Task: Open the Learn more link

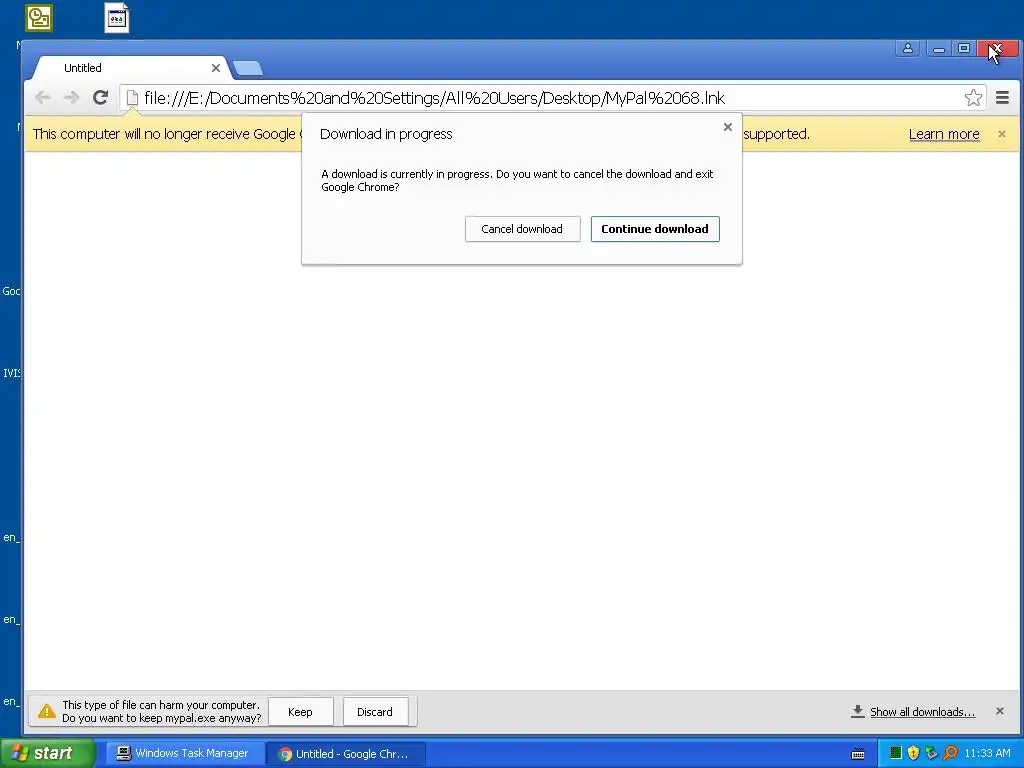Action: click(944, 134)
